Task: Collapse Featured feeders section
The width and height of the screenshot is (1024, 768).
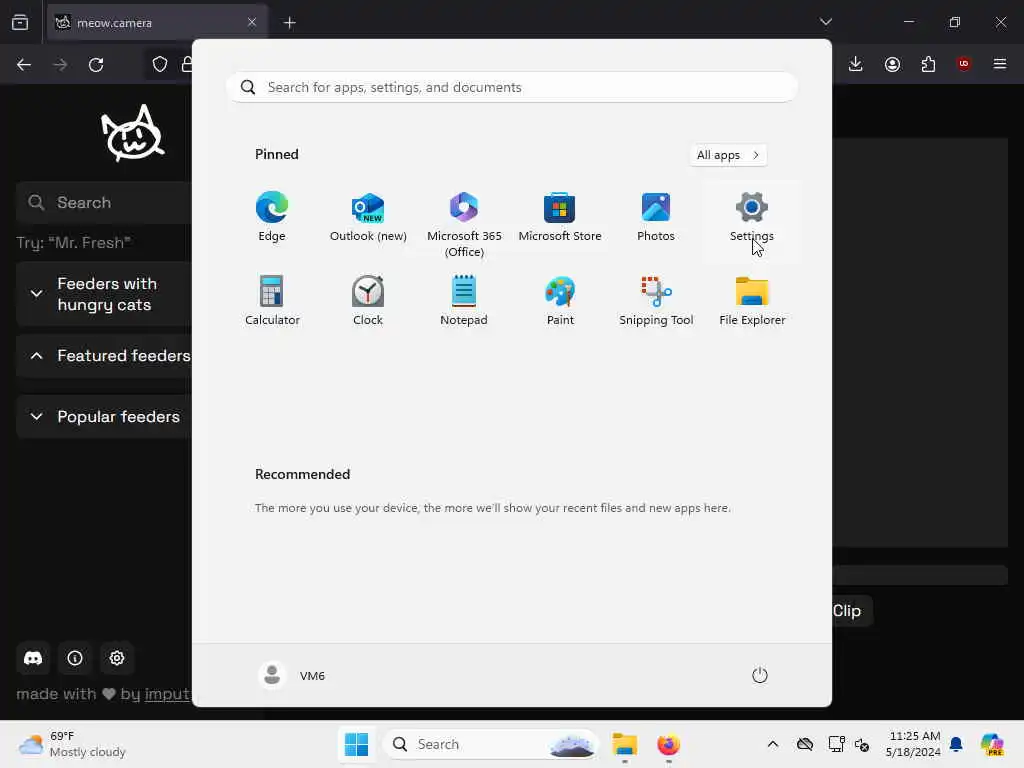Action: 104,356
